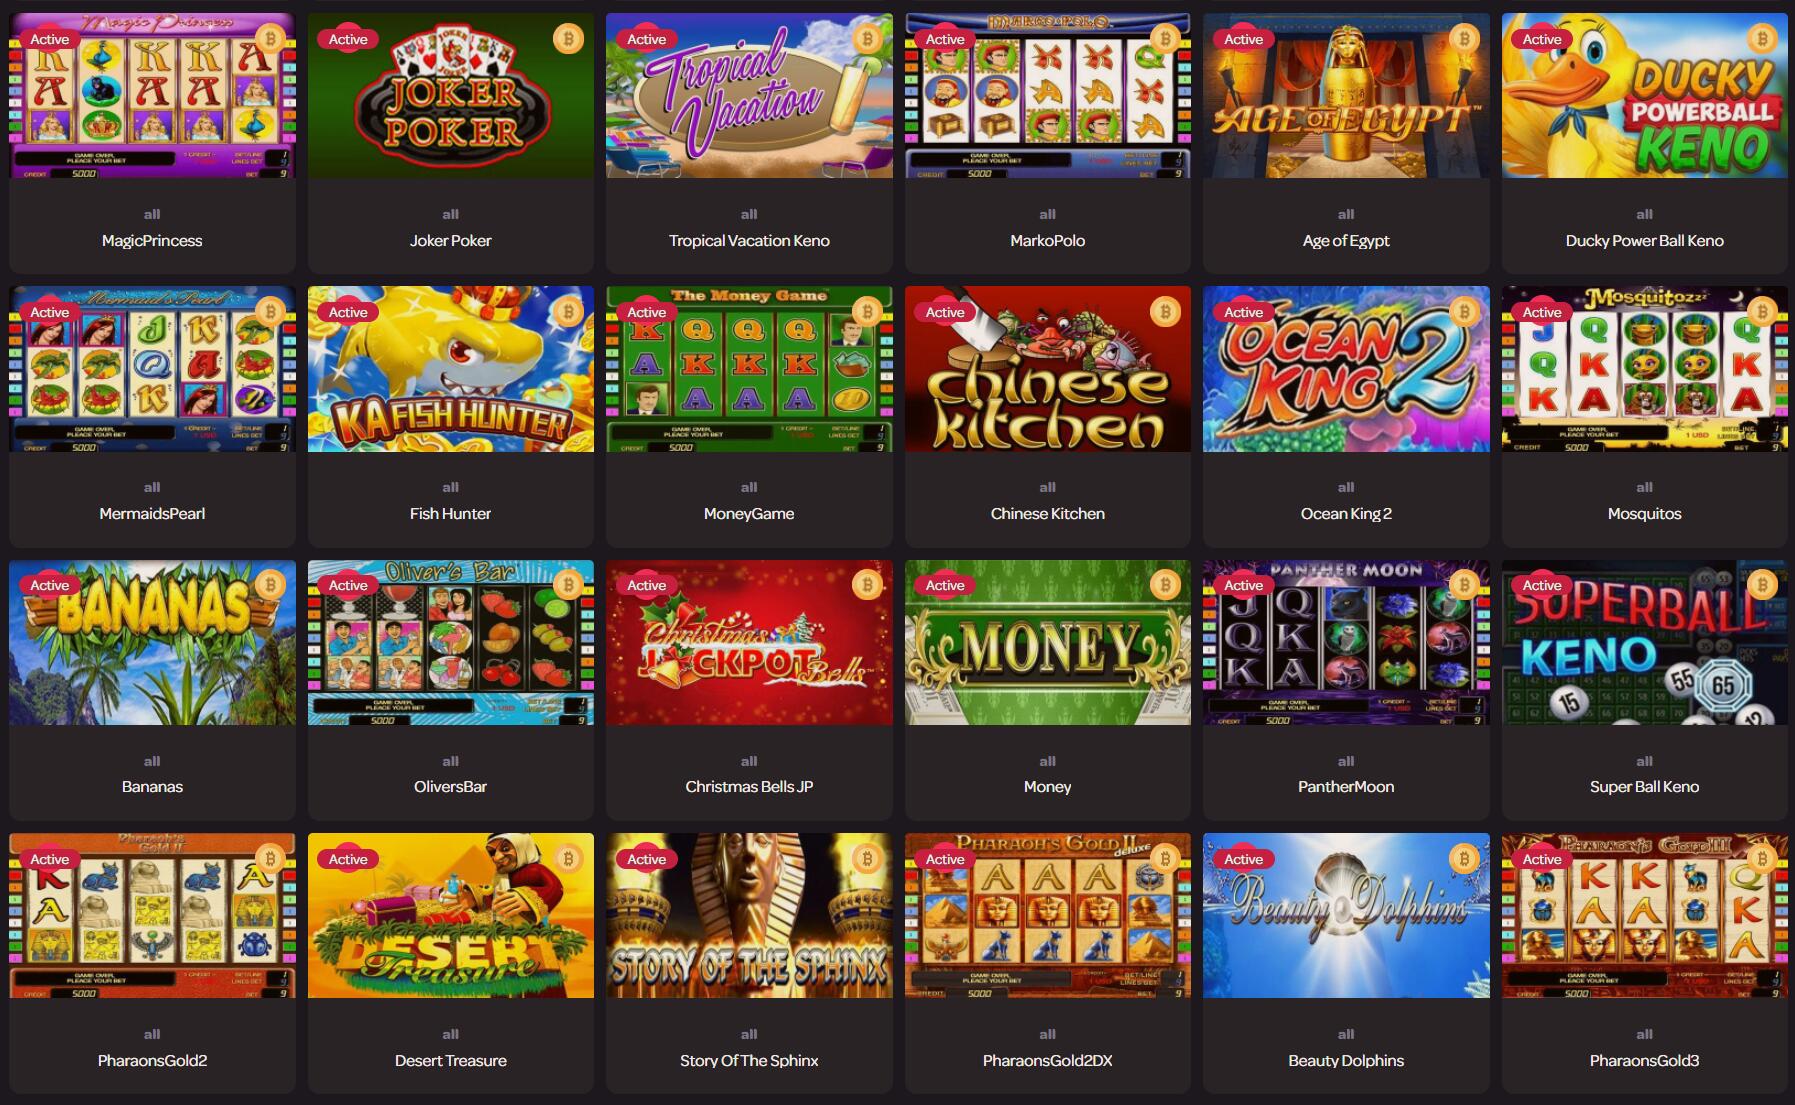Image resolution: width=1795 pixels, height=1105 pixels.
Task: Open the MermaidsPearl slot thumbnail
Action: 152,369
